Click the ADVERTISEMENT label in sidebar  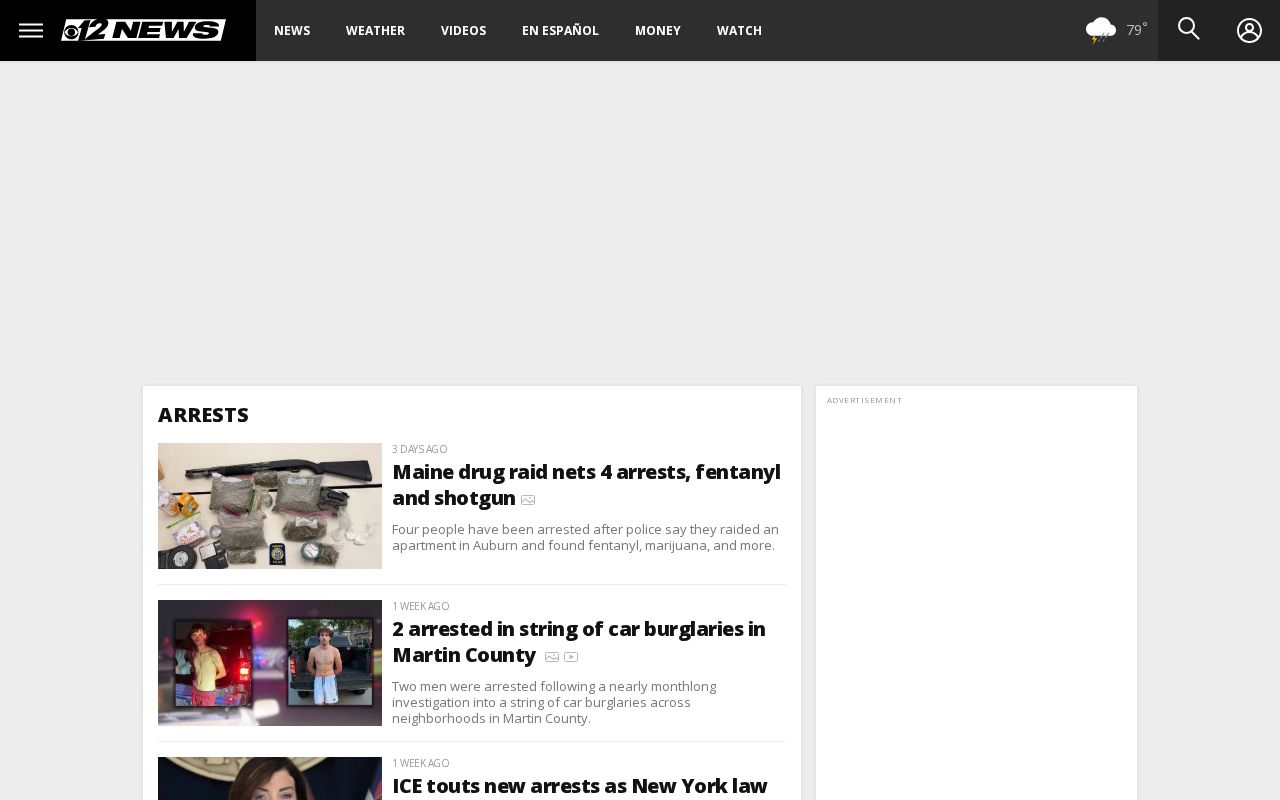point(864,400)
